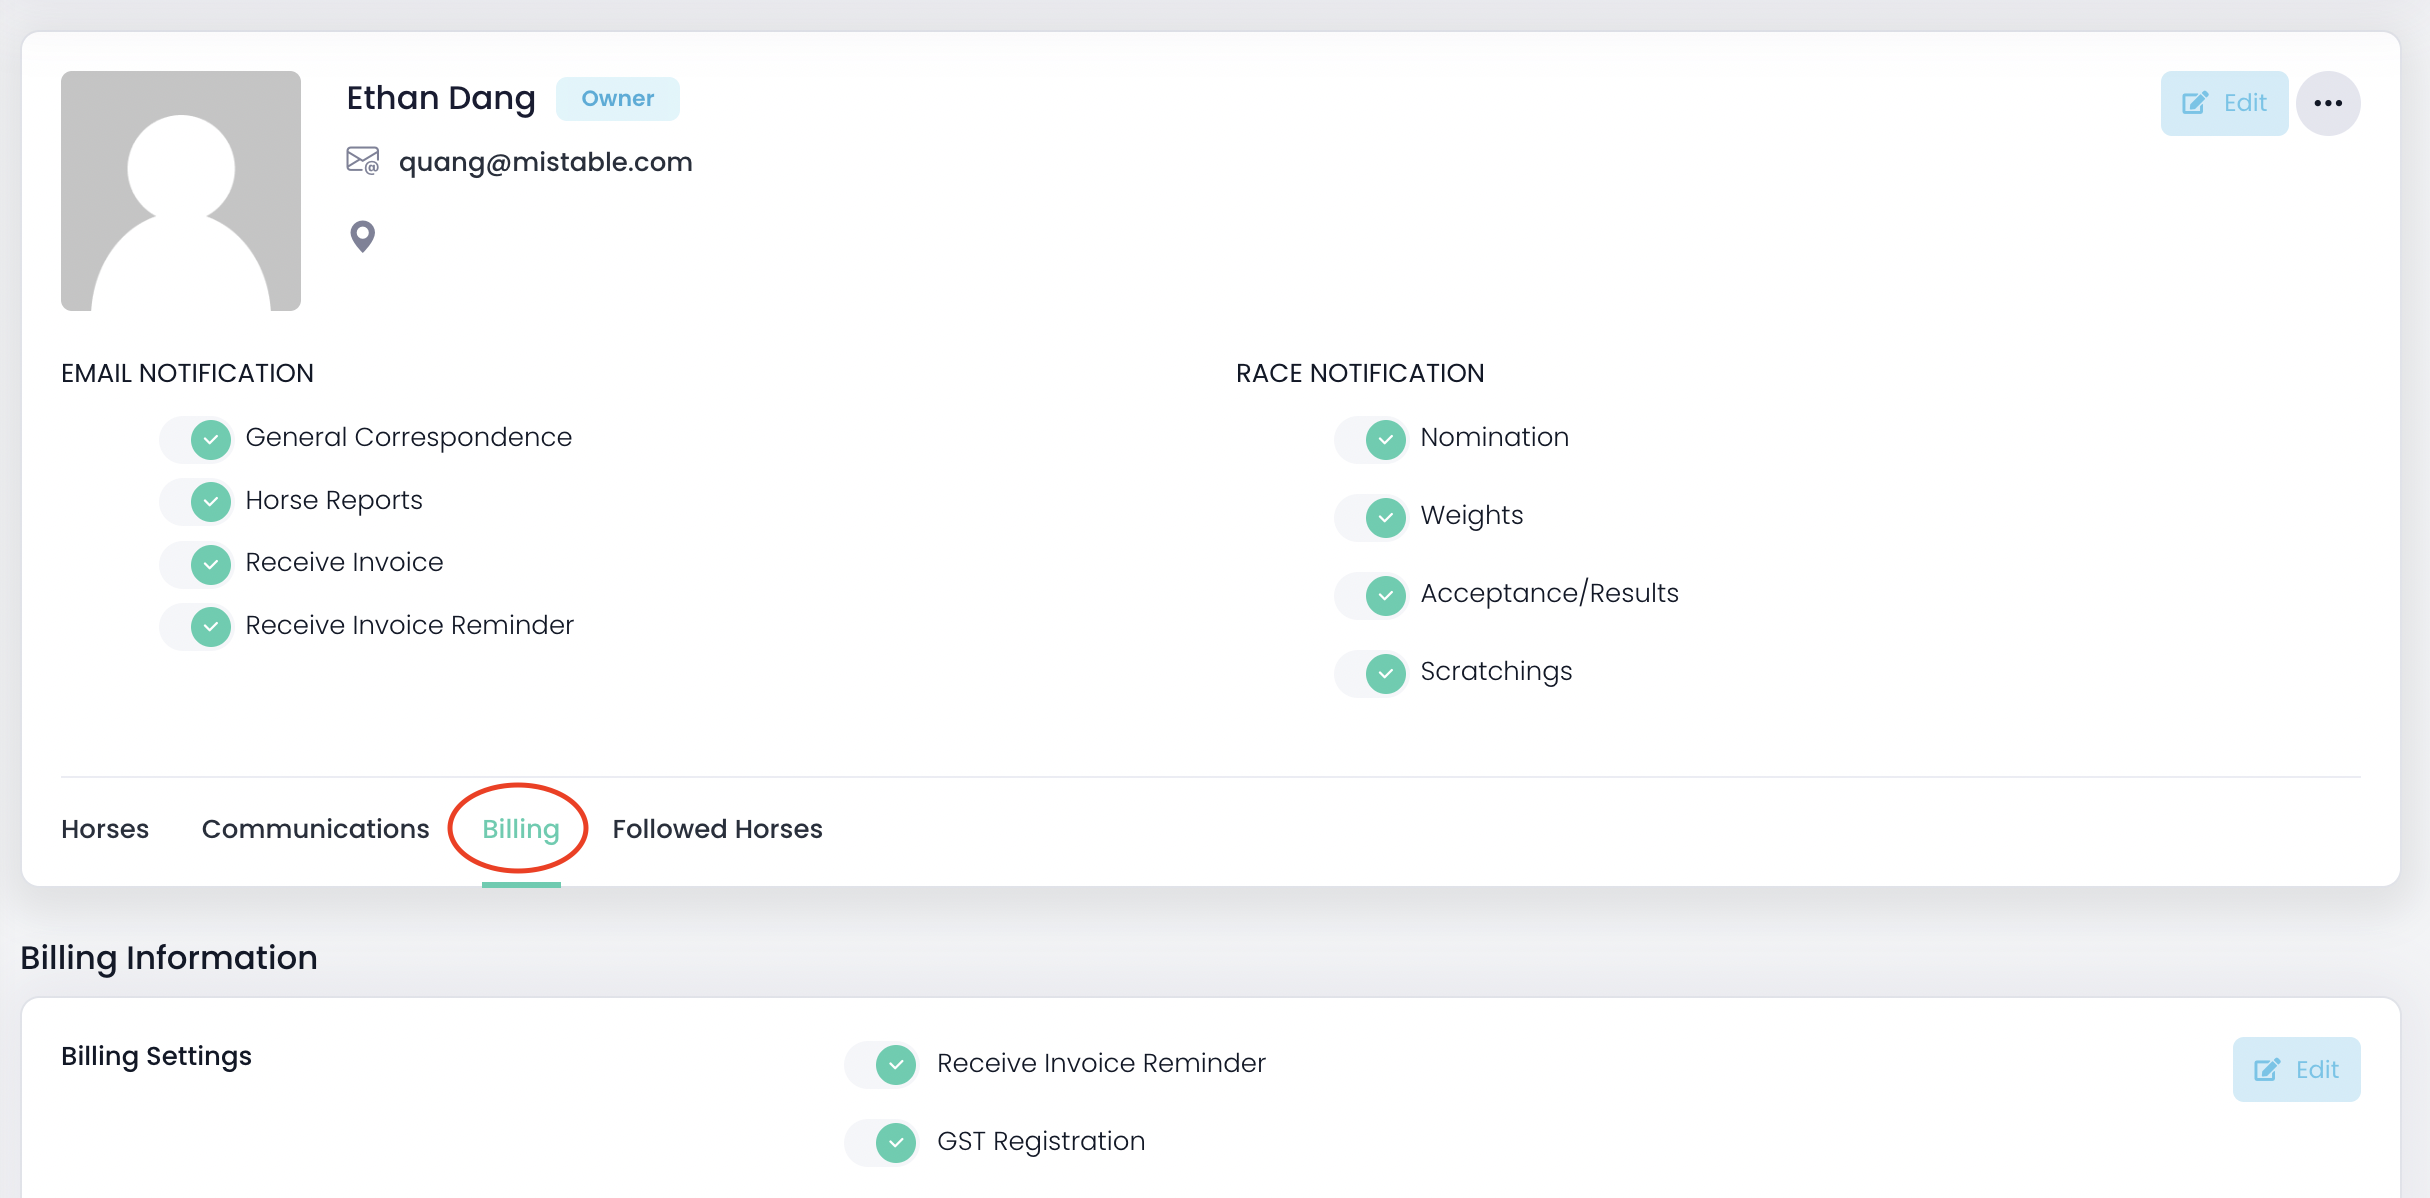
Task: Click the location pin icon
Action: (362, 237)
